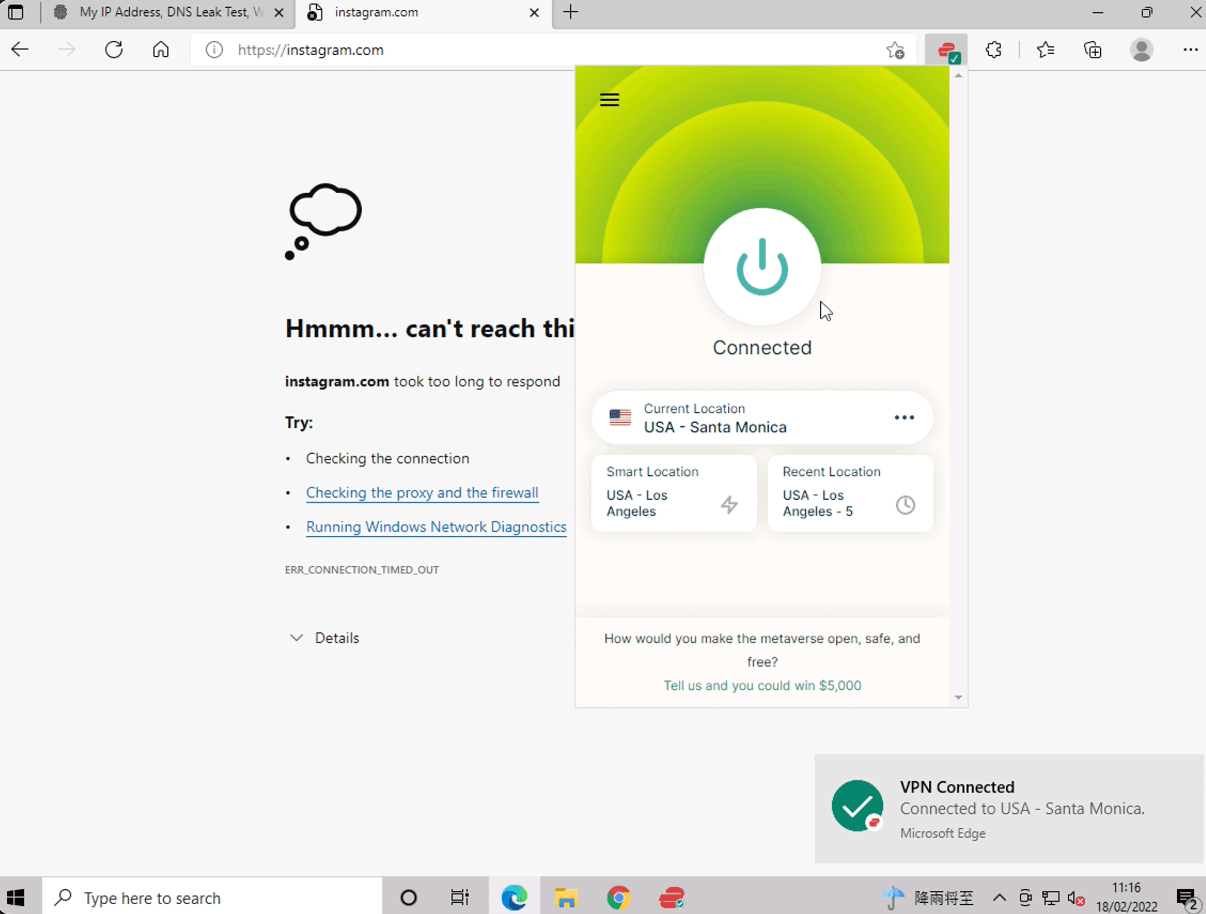Open File Explorer from the taskbar

[x=566, y=898]
